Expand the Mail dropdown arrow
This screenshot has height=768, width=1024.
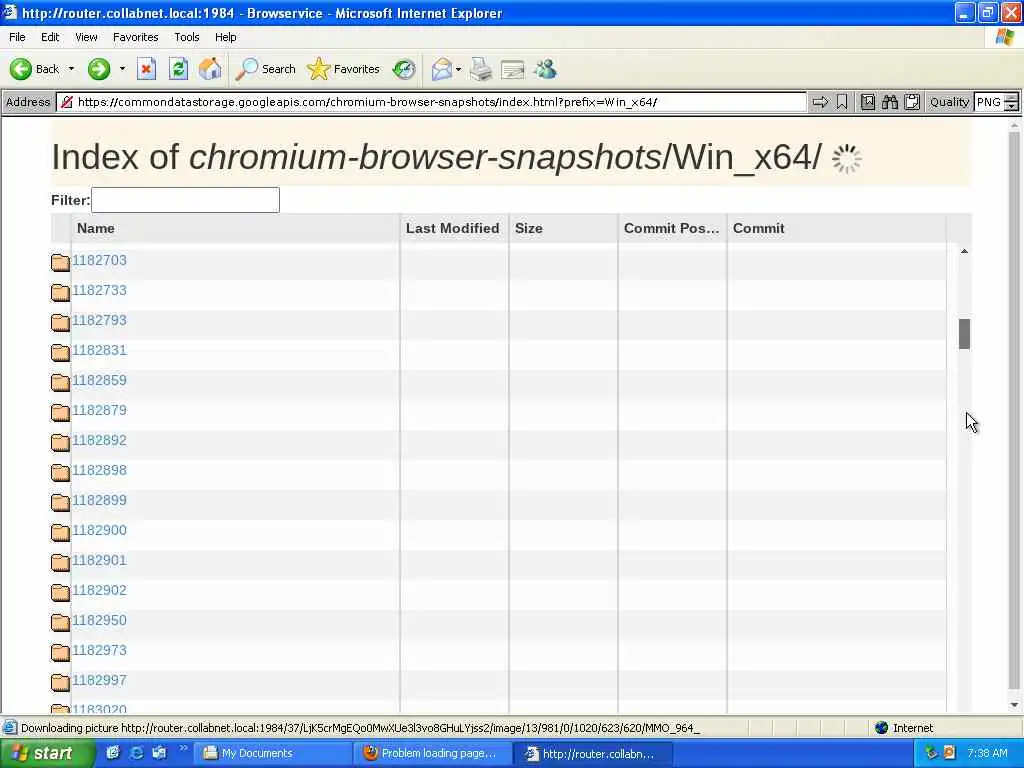click(x=458, y=69)
